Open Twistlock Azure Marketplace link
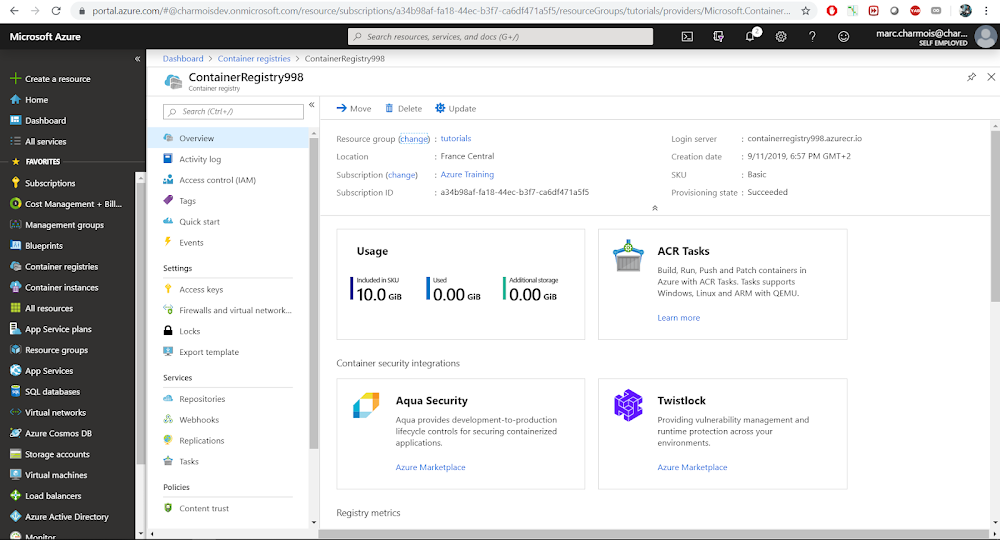 [x=692, y=467]
